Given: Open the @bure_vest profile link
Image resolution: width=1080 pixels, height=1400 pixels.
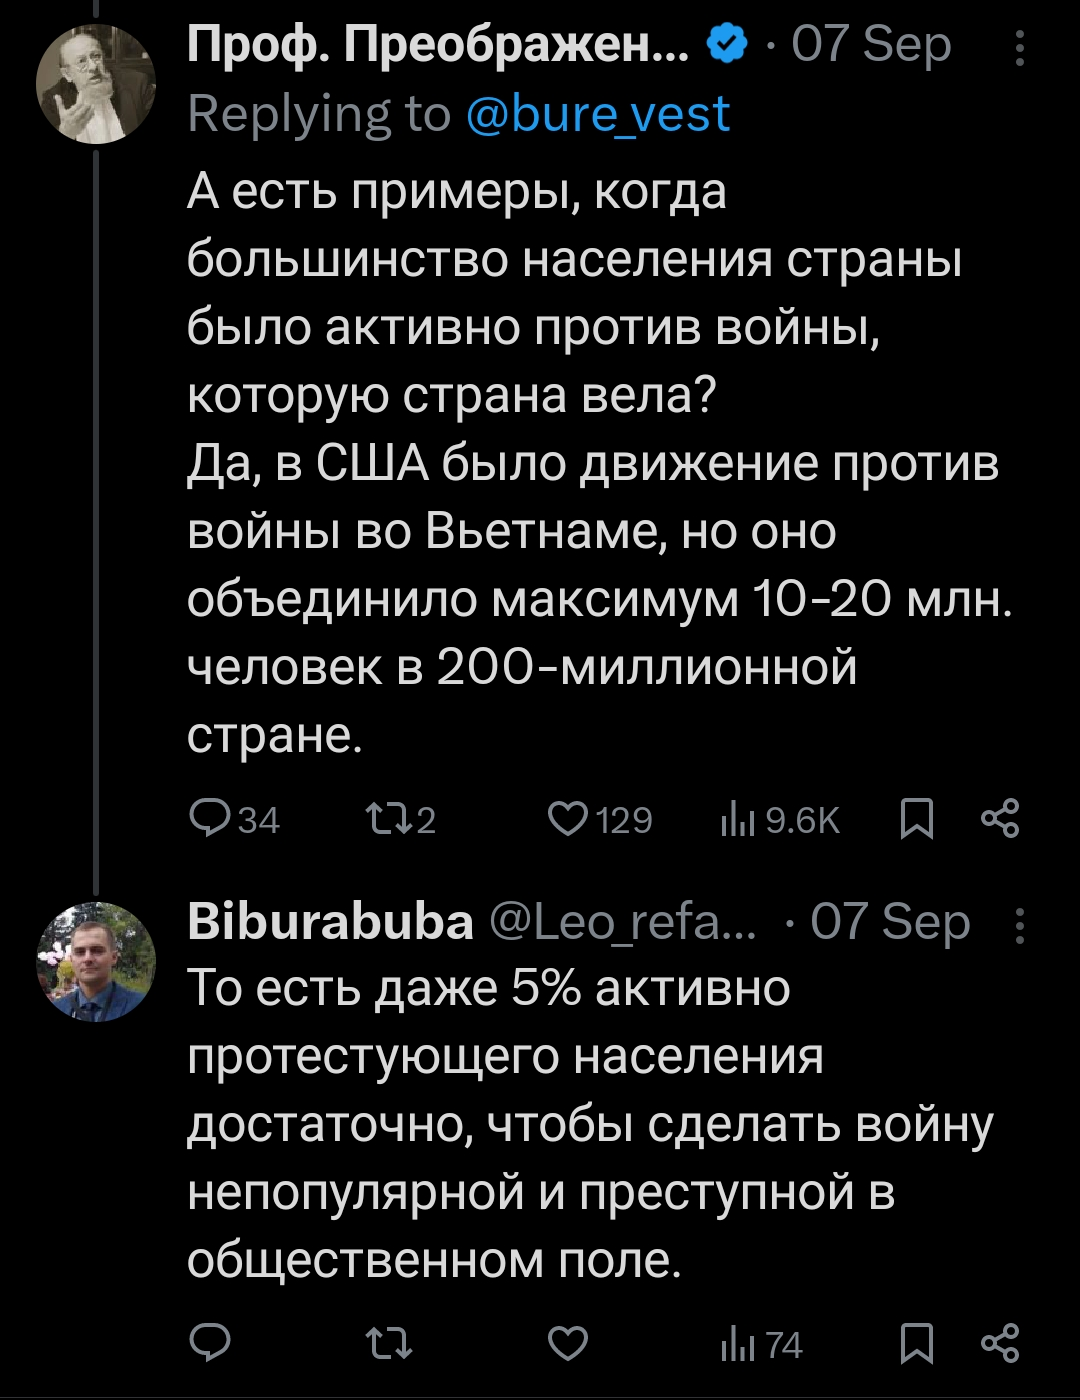Looking at the screenshot, I should tap(598, 114).
